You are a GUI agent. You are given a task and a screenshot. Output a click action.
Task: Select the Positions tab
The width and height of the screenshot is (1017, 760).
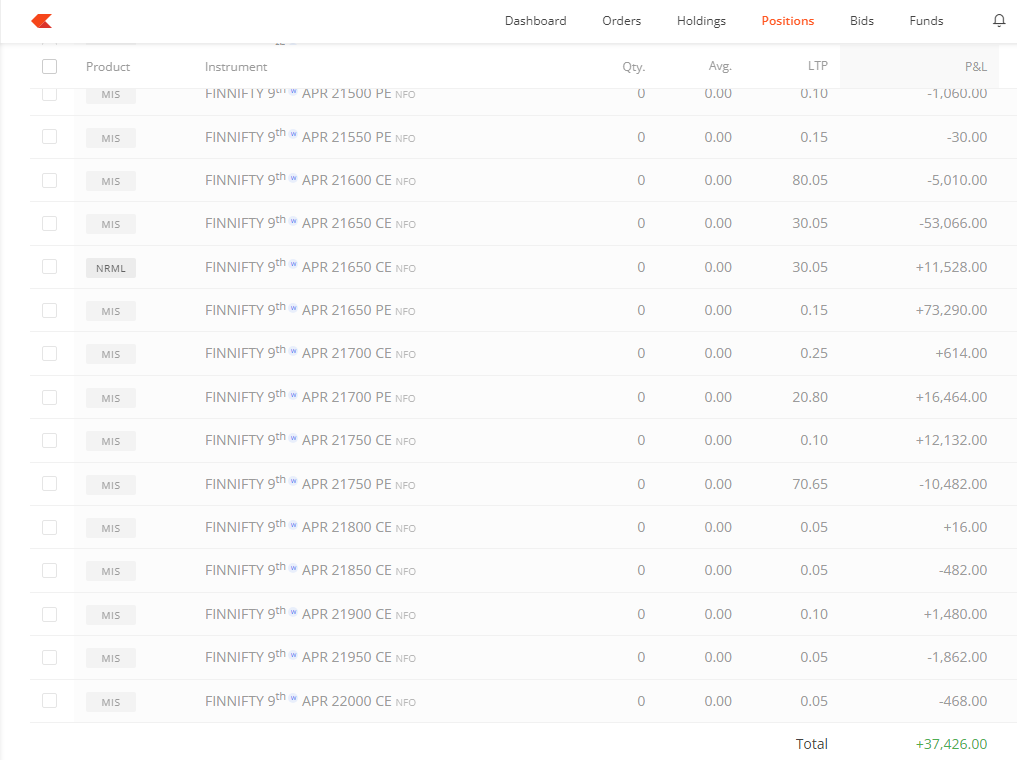pos(787,21)
